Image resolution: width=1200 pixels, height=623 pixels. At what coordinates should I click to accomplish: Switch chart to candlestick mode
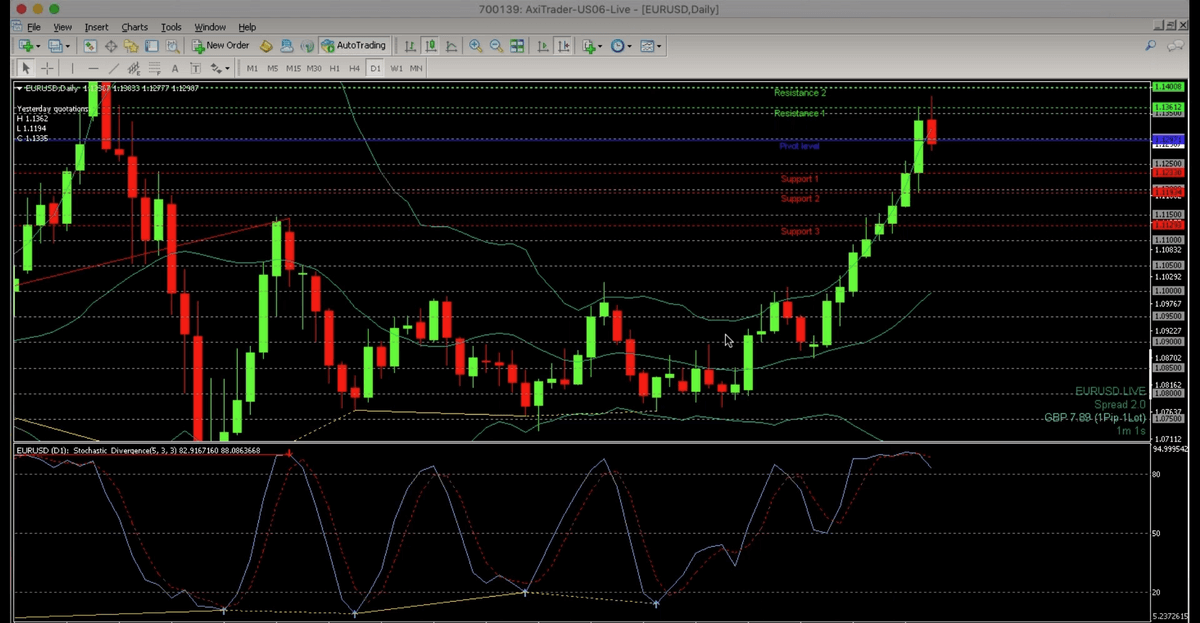430,46
